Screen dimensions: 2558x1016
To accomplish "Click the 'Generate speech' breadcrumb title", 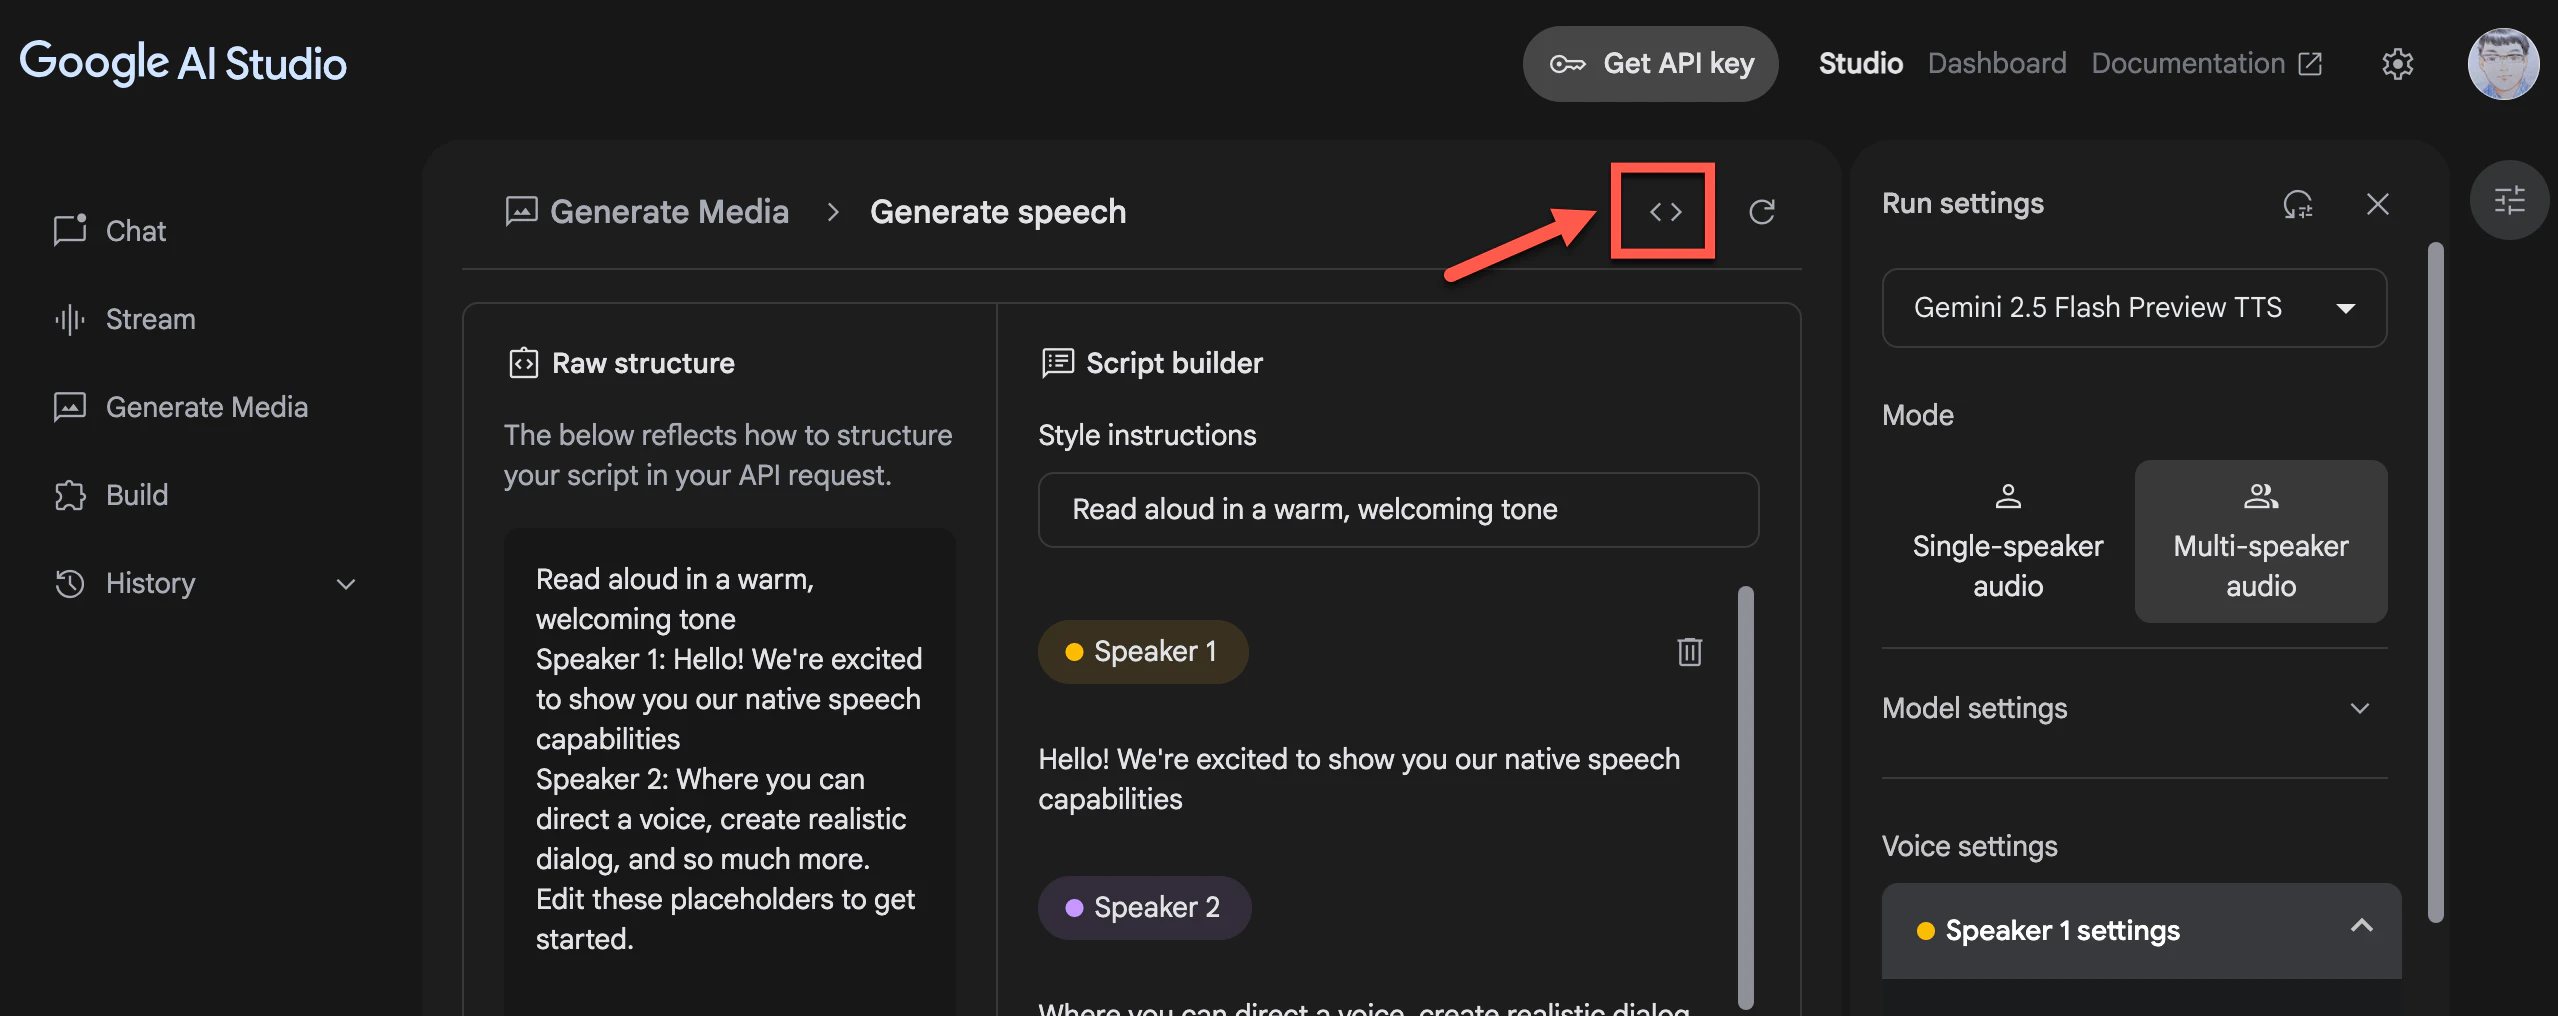I will (x=998, y=212).
